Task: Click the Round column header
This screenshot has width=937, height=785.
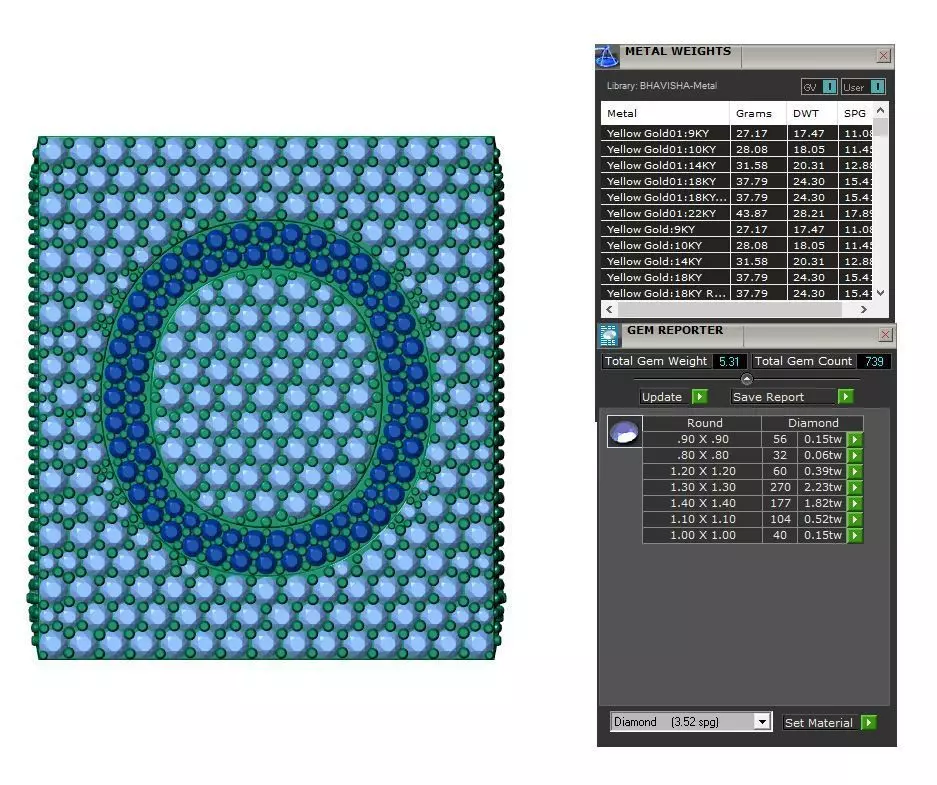Action: (704, 423)
